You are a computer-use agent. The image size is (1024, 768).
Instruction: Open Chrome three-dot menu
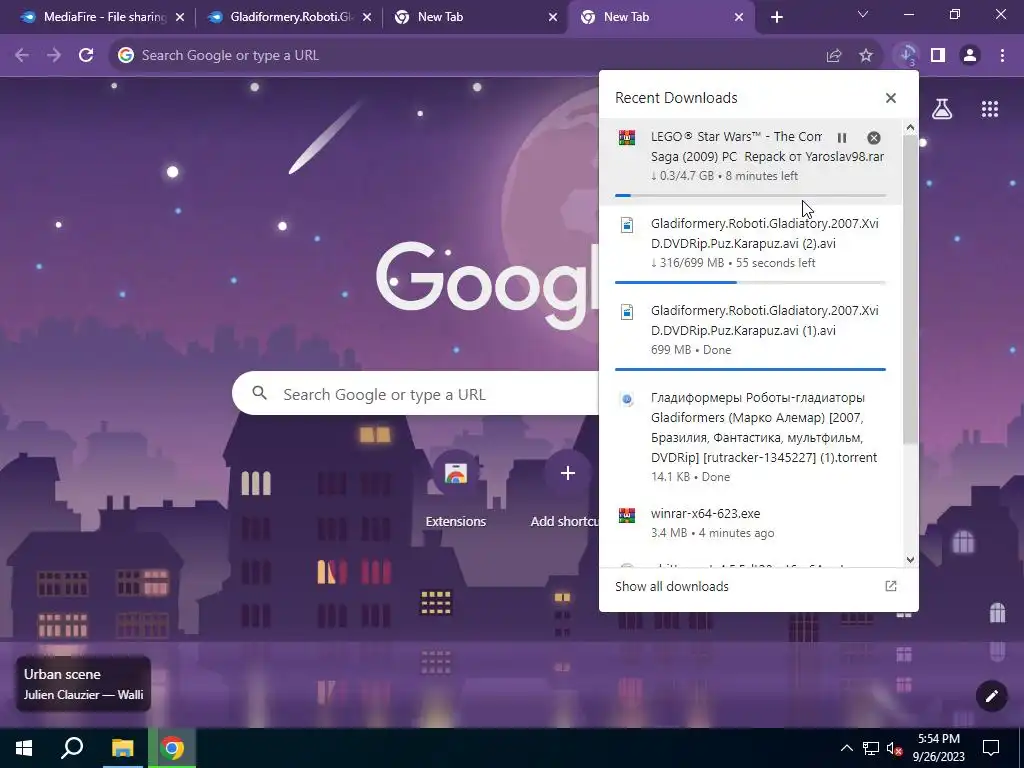pyautogui.click(x=1002, y=56)
